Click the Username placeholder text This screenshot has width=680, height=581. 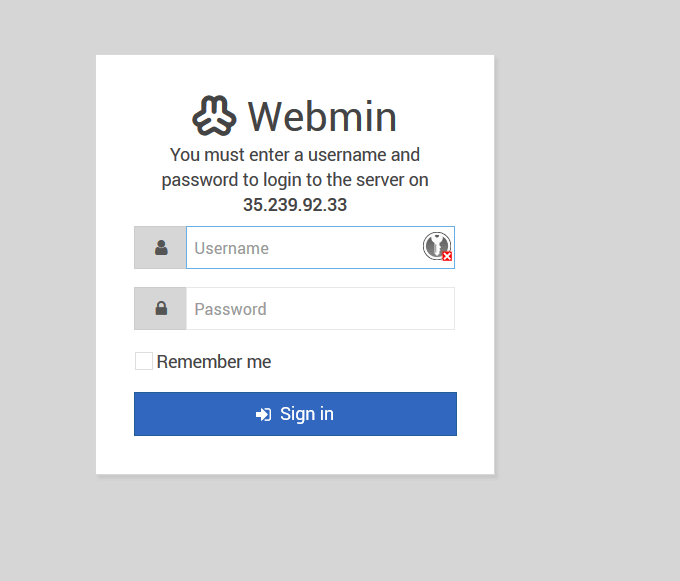click(x=232, y=248)
